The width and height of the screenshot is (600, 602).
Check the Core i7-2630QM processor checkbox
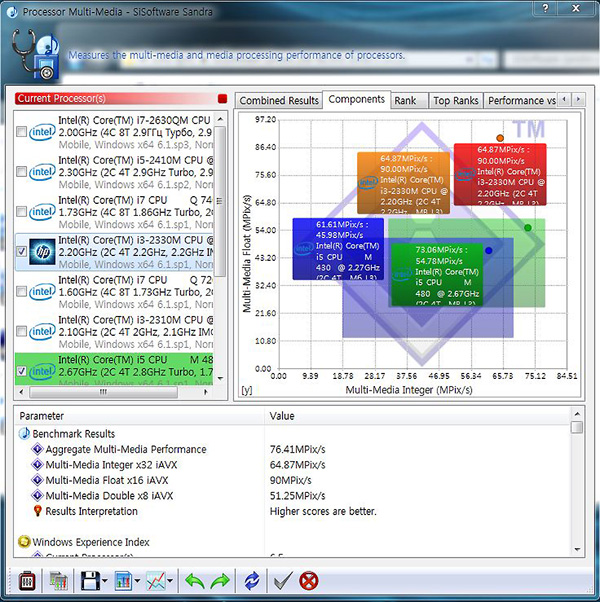click(x=21, y=132)
